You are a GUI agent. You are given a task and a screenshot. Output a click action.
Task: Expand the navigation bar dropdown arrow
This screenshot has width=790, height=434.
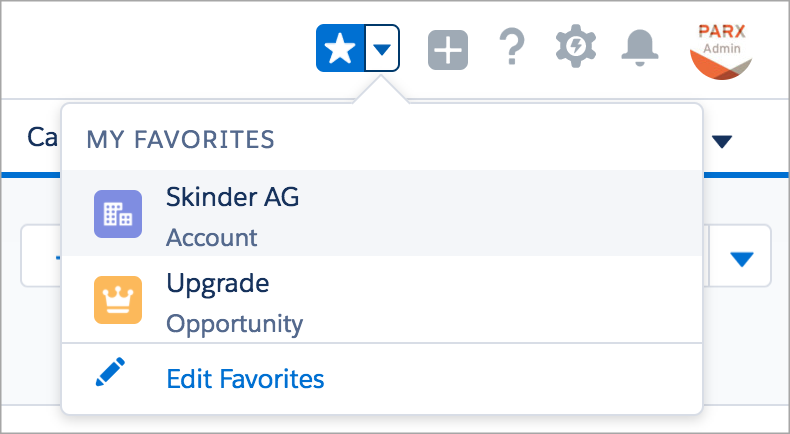pyautogui.click(x=722, y=141)
